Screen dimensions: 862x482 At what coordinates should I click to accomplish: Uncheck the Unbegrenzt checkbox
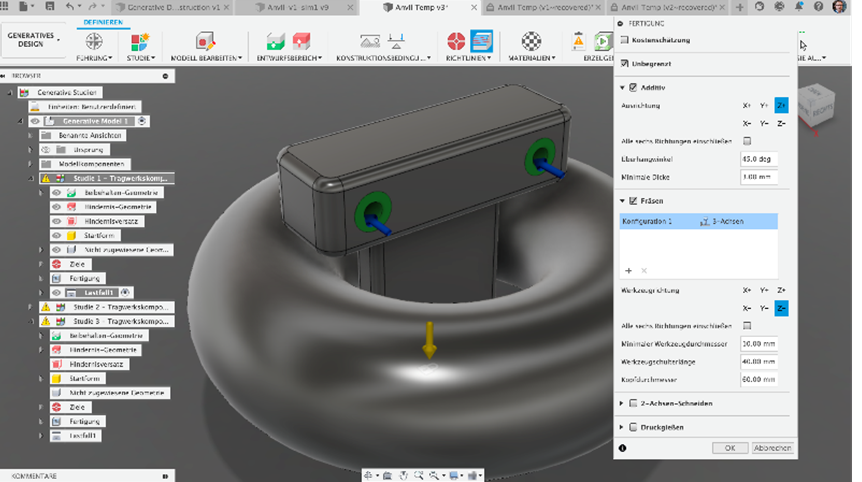coord(625,63)
